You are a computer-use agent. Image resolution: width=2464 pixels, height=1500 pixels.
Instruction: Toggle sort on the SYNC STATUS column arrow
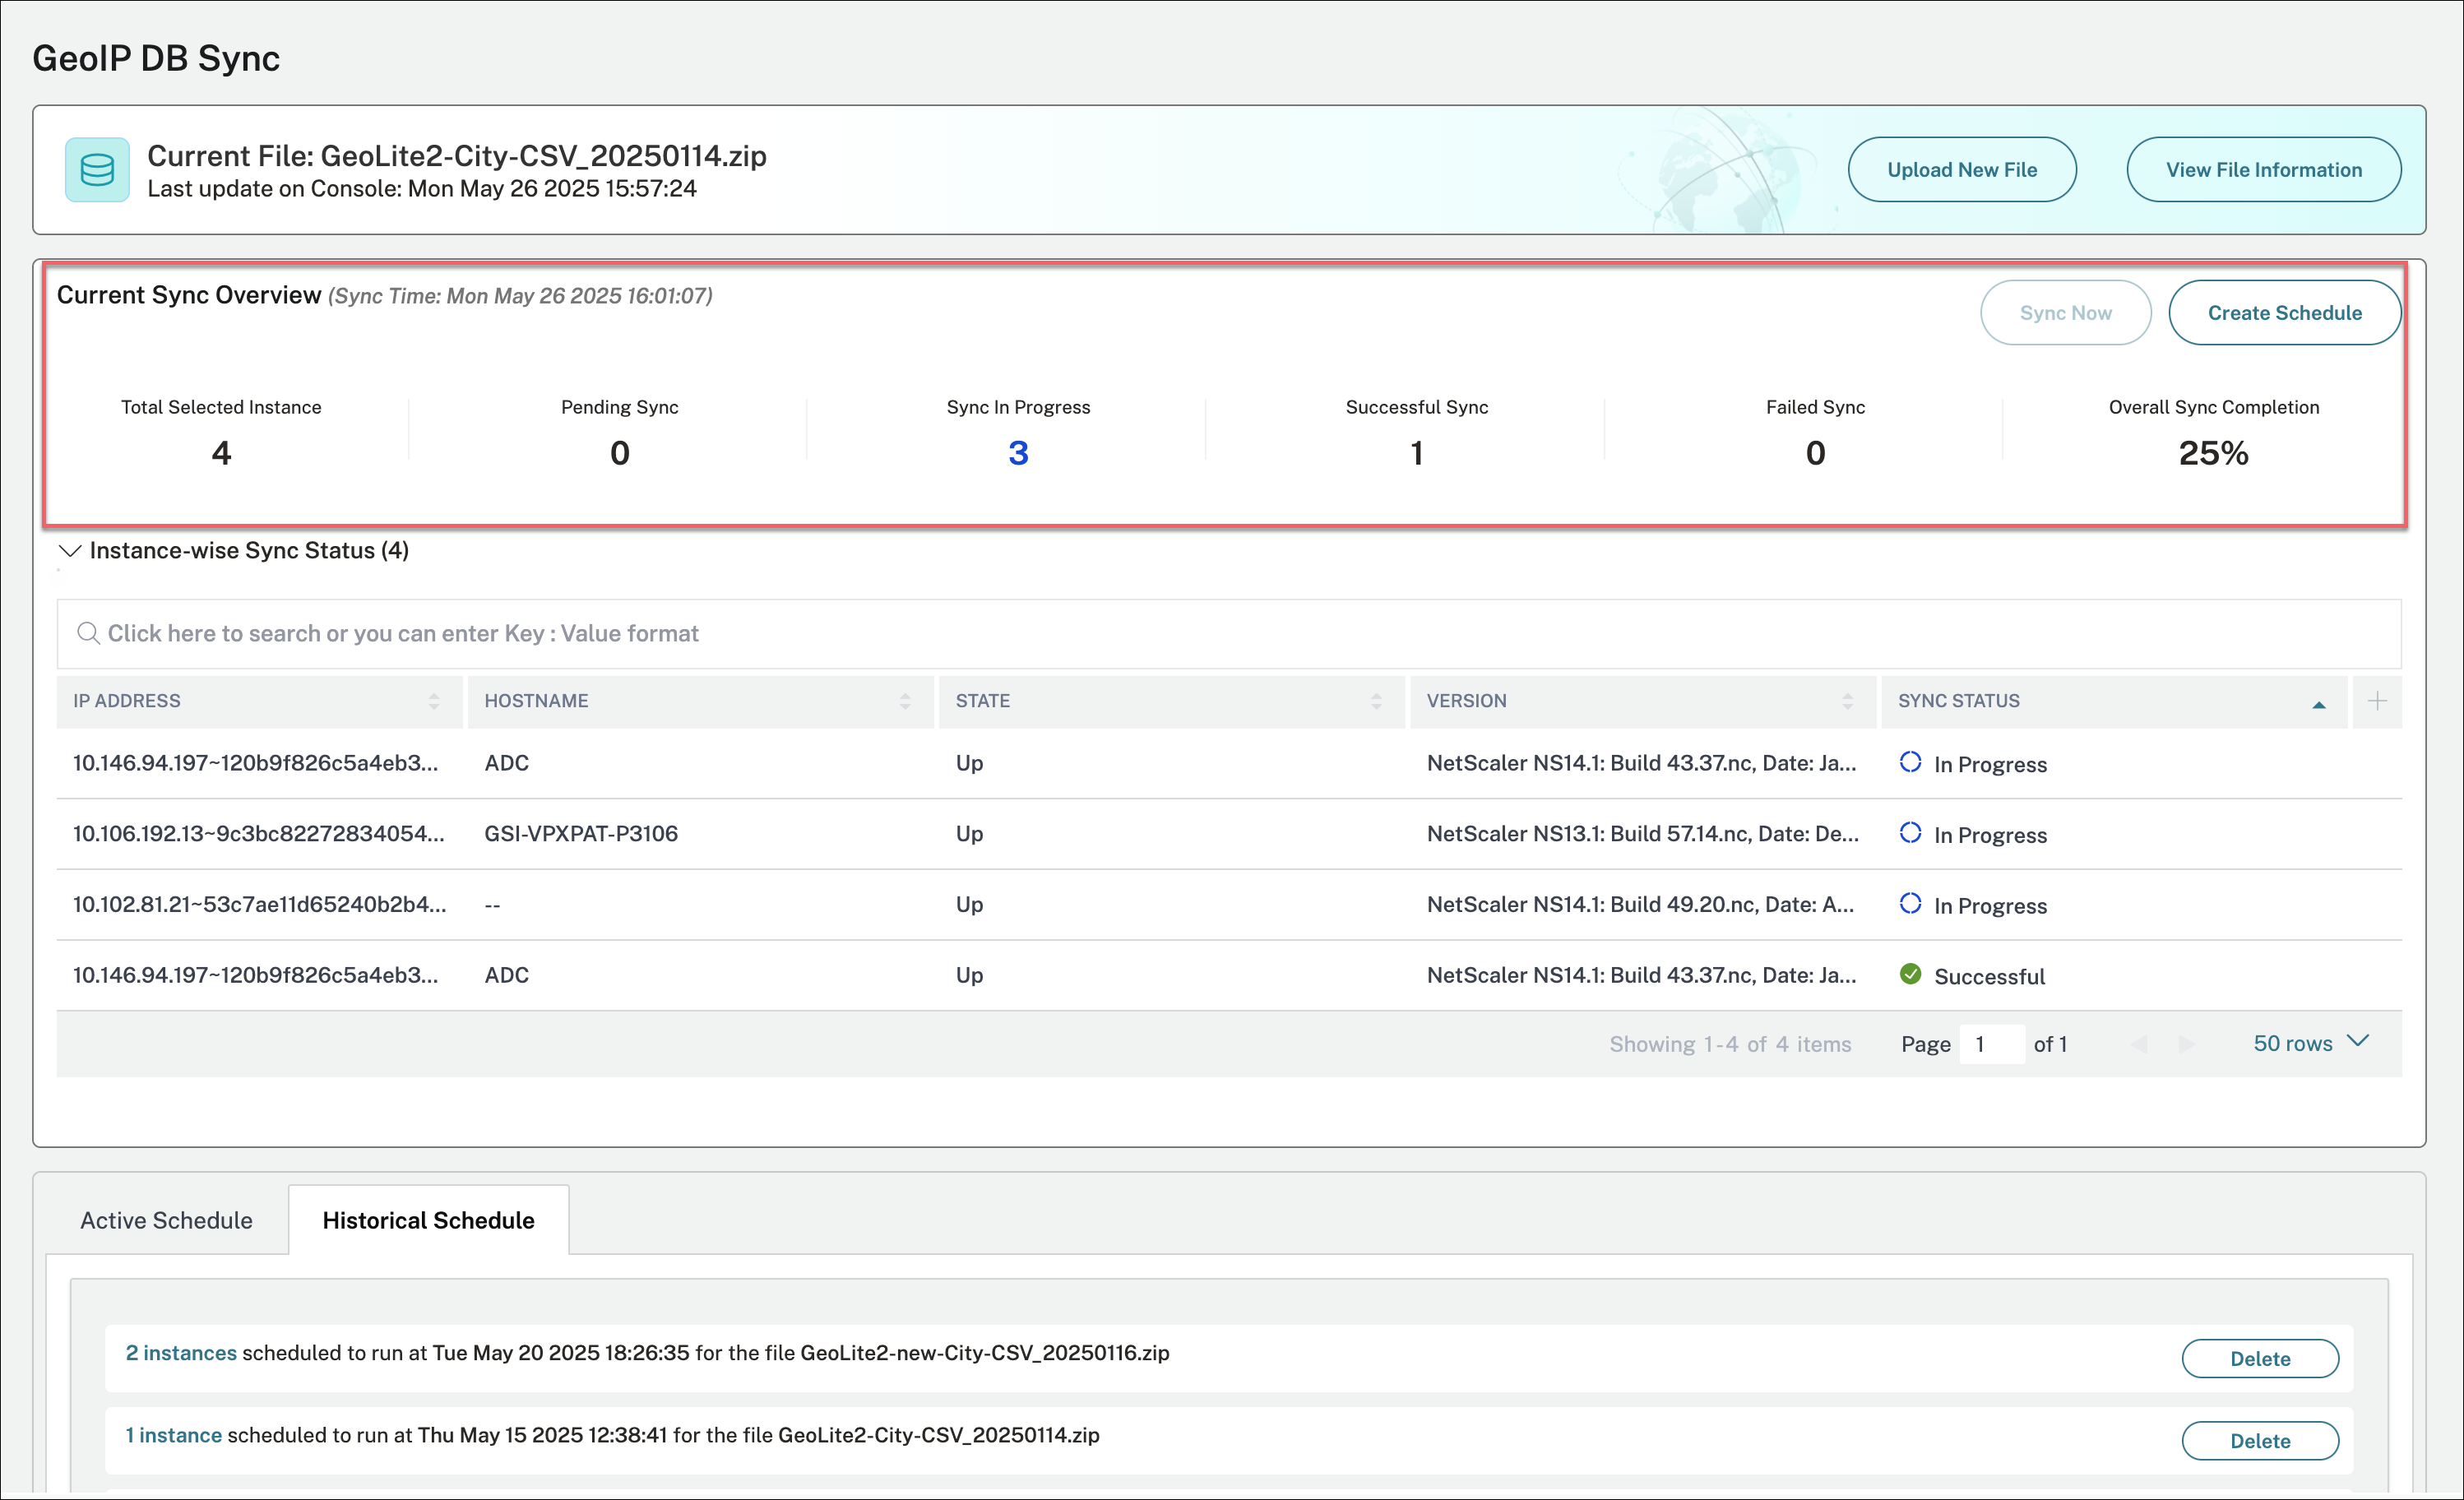2318,704
